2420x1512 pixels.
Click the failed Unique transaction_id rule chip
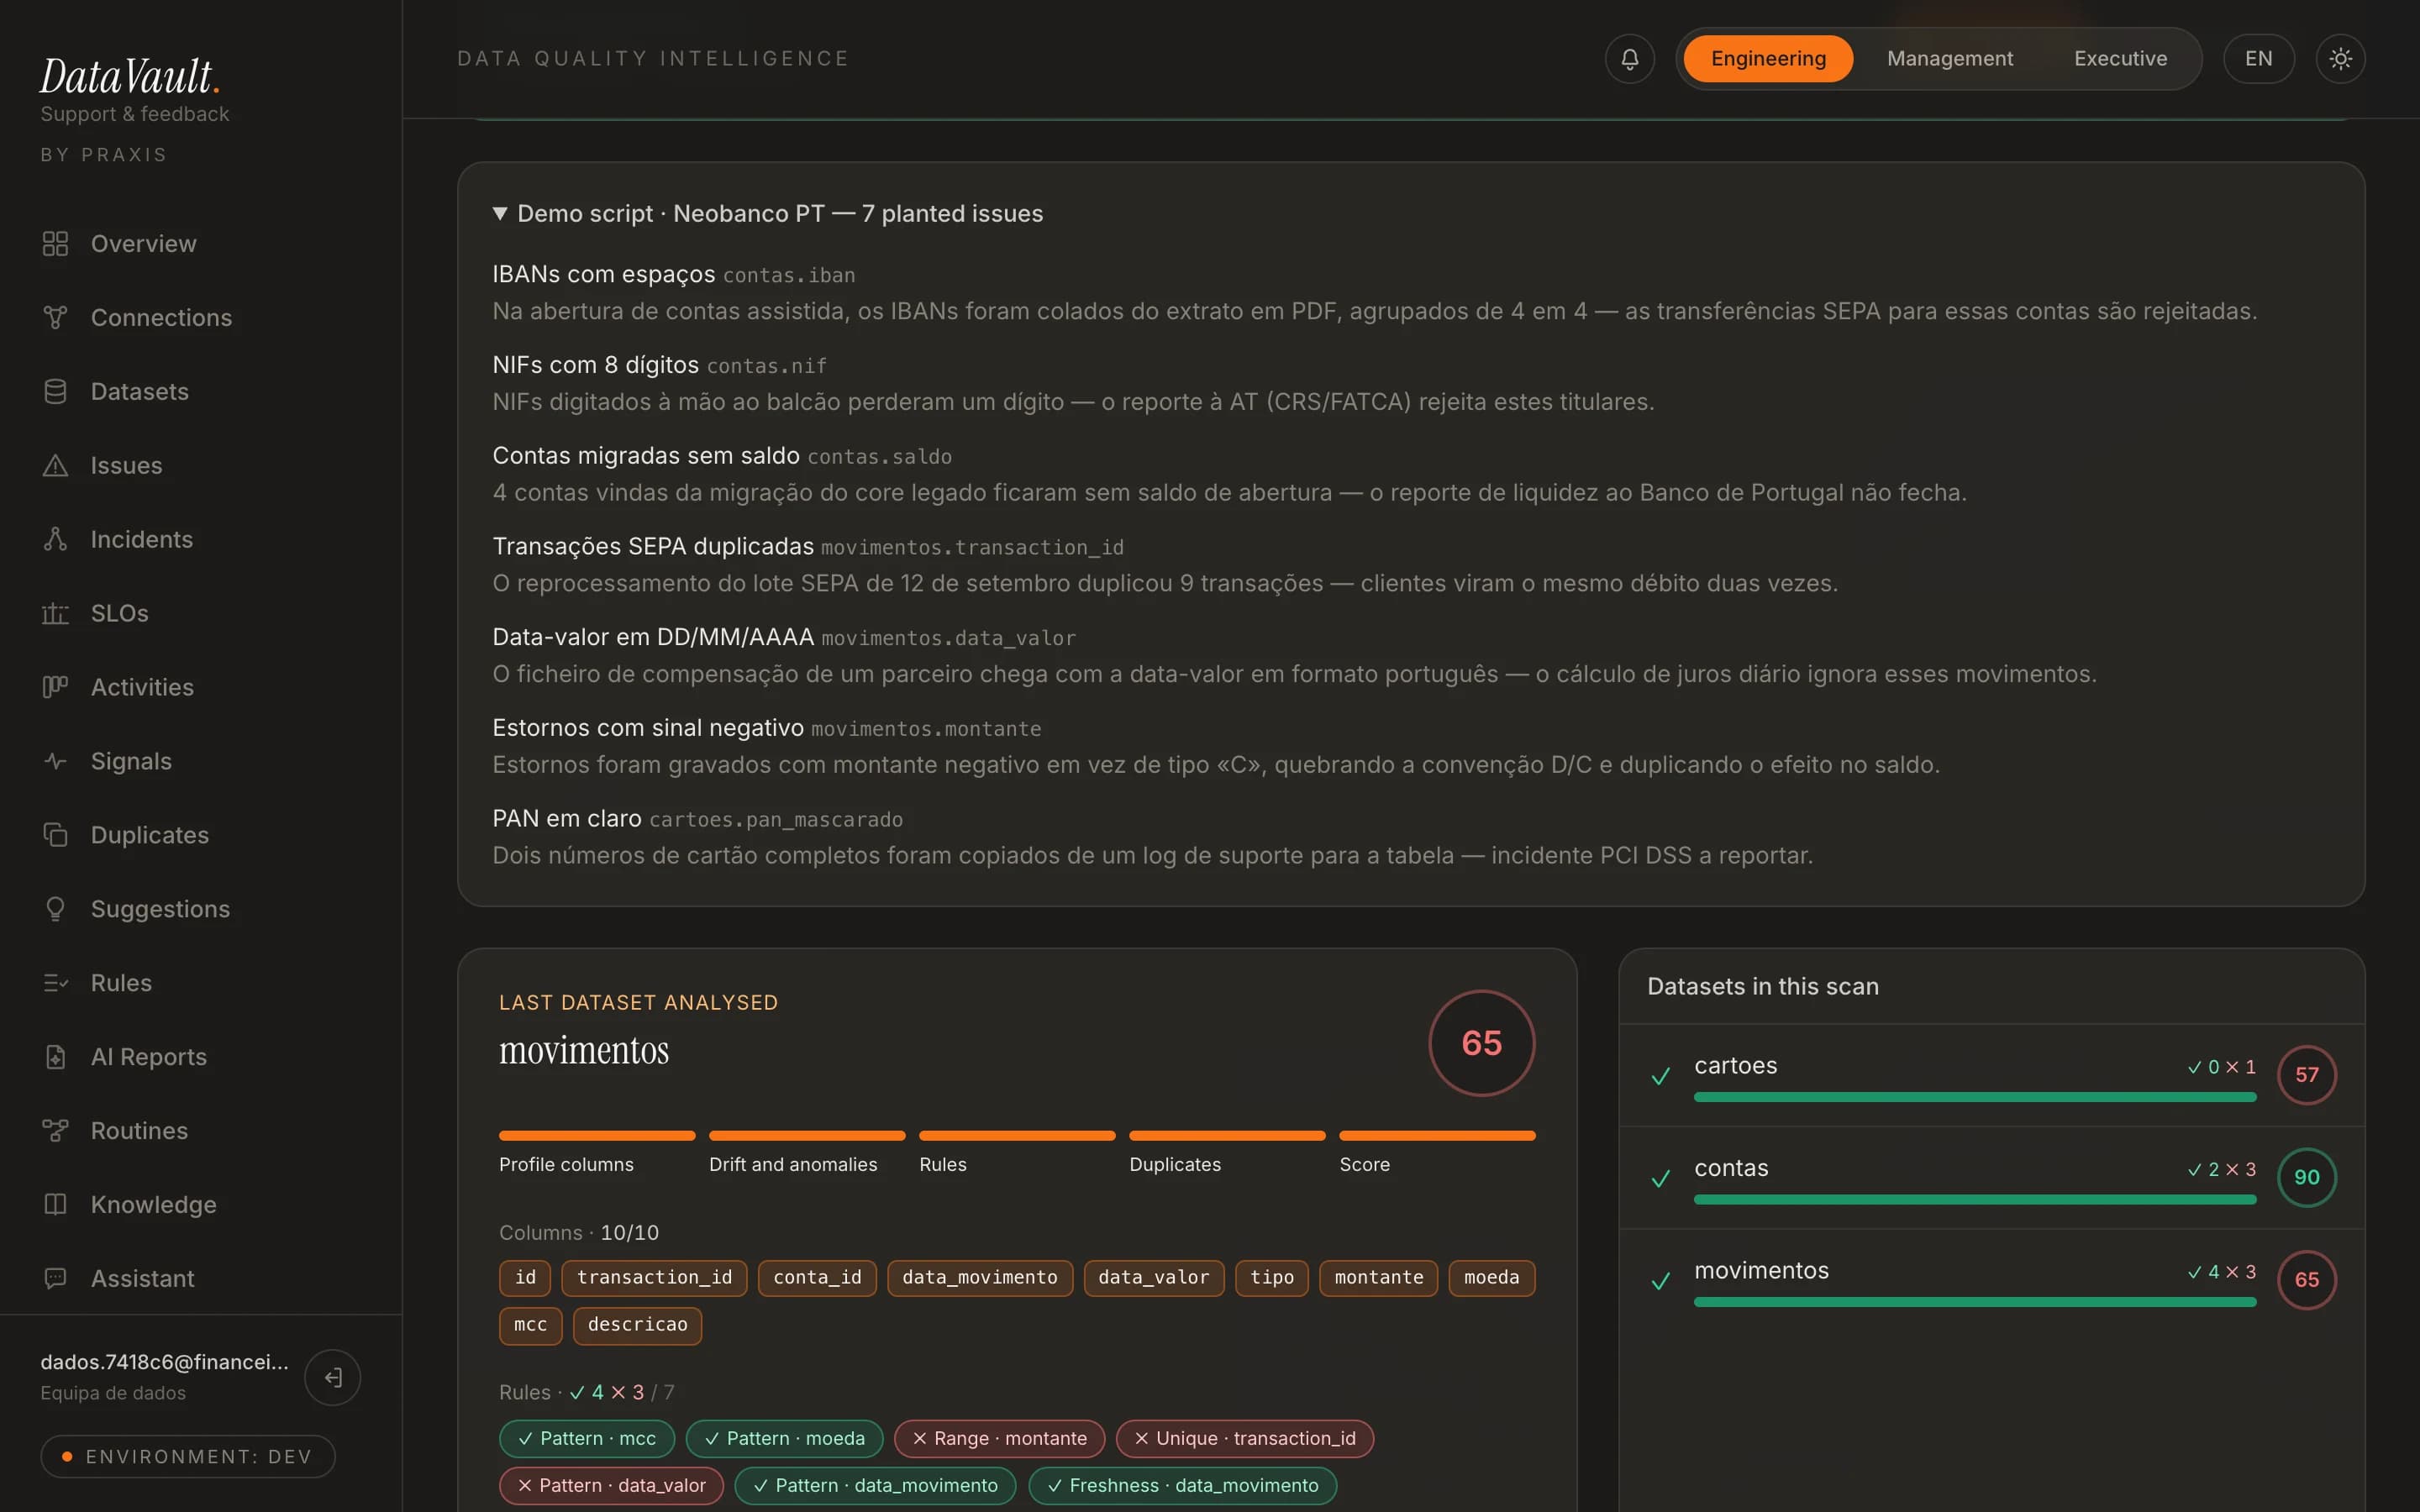pyautogui.click(x=1245, y=1439)
